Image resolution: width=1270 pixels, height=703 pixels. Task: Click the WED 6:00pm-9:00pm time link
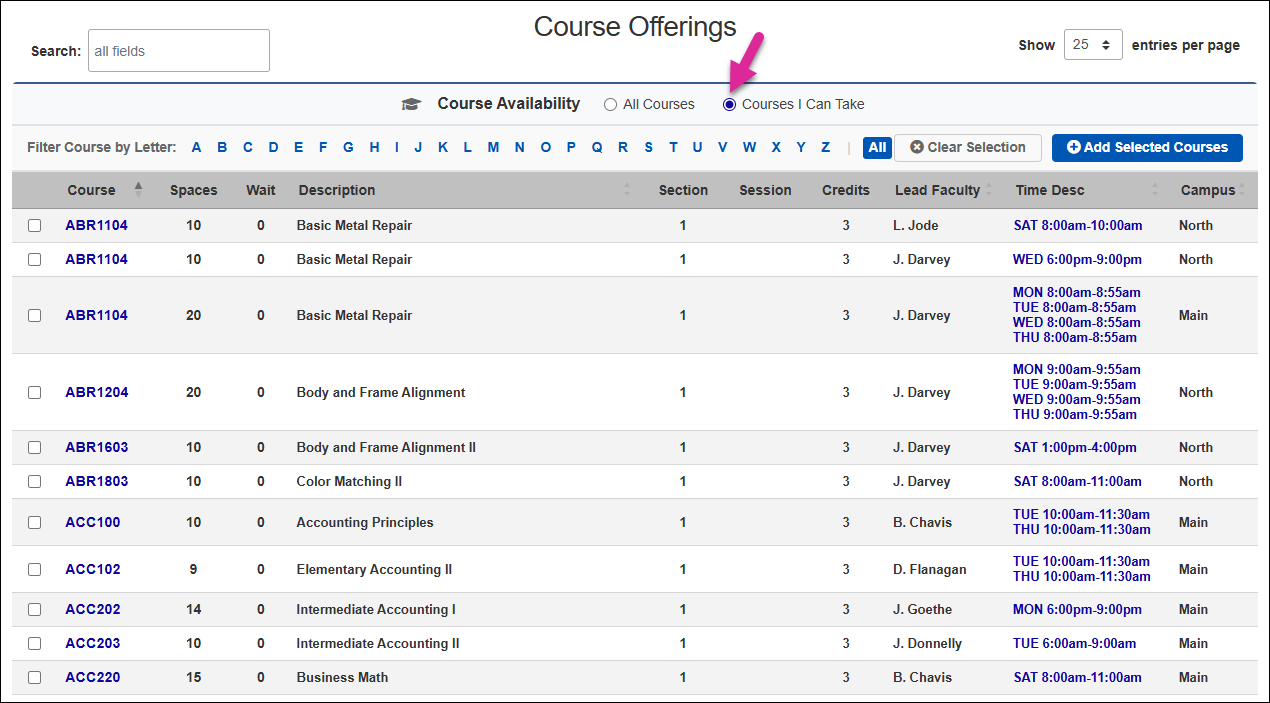(1077, 259)
